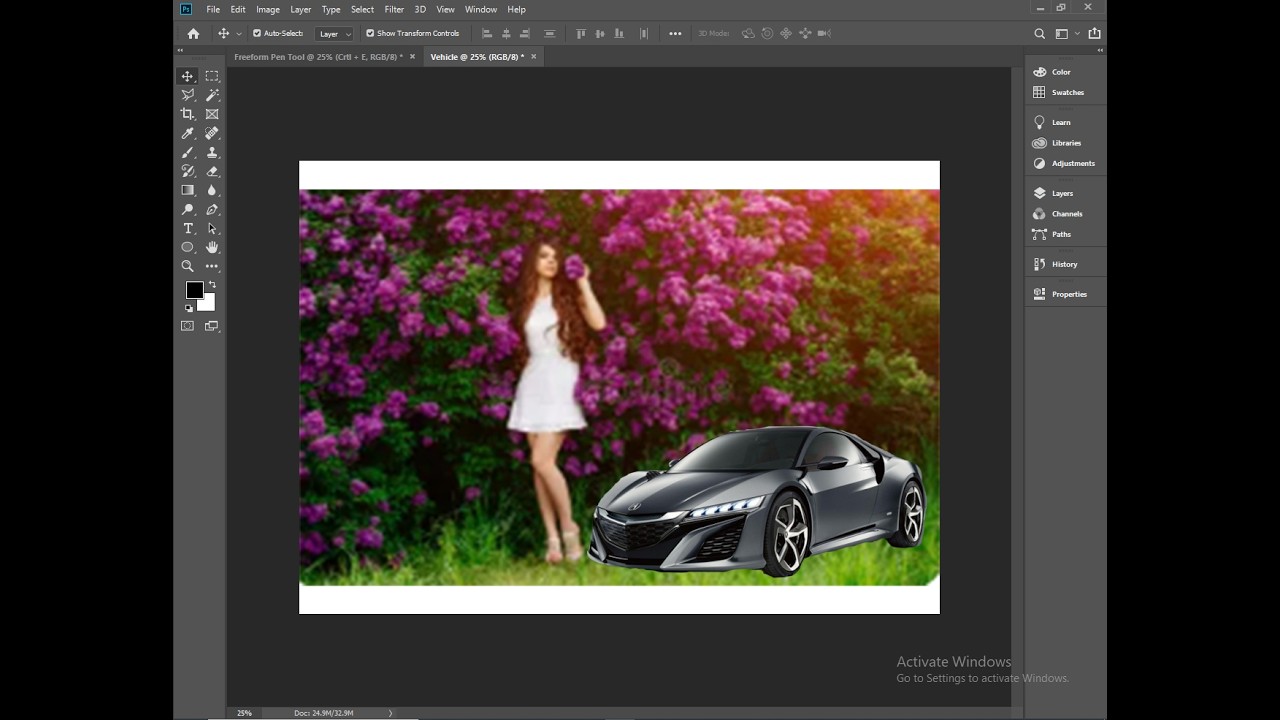This screenshot has height=720, width=1280.
Task: Click the foreground black color swatch
Action: click(x=193, y=289)
